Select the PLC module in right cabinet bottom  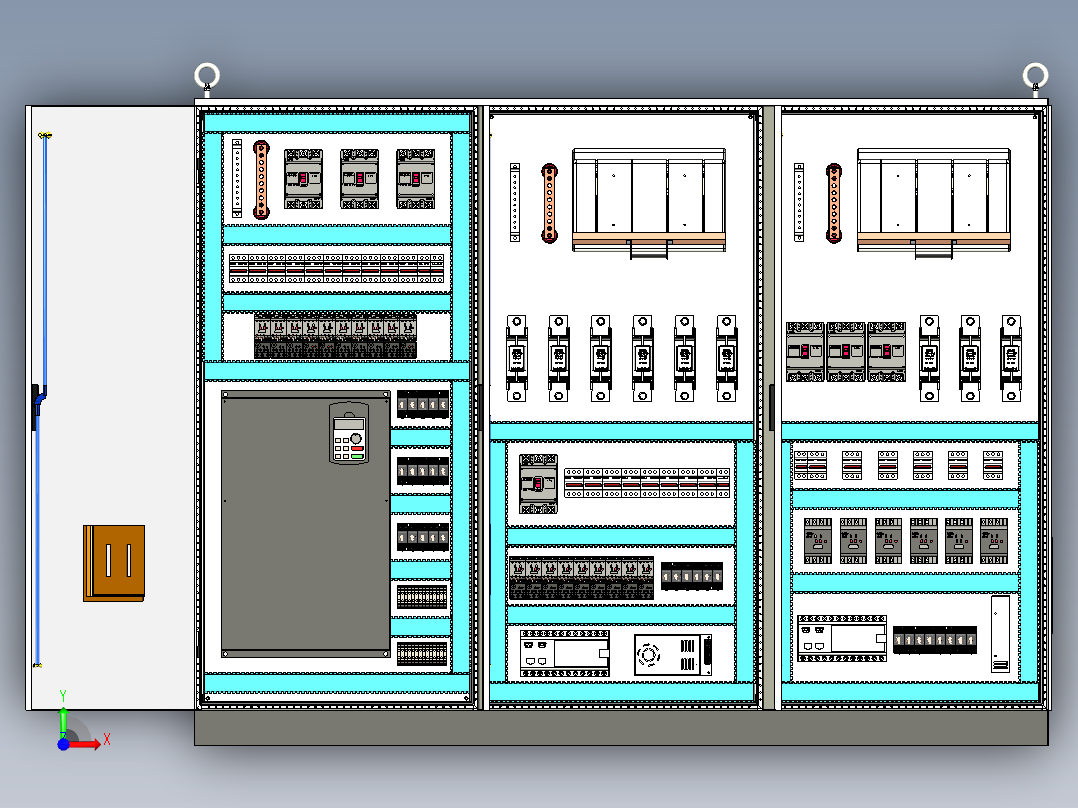point(842,639)
